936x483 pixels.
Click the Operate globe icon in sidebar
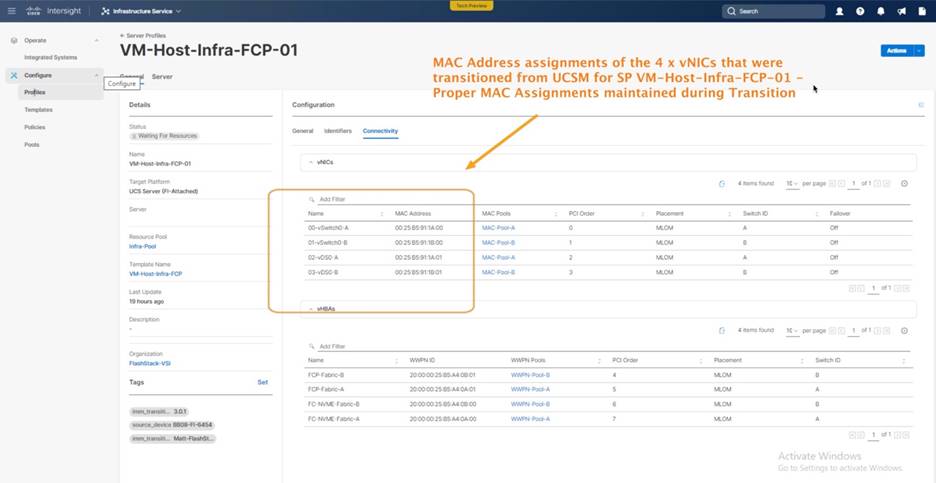pos(14,41)
